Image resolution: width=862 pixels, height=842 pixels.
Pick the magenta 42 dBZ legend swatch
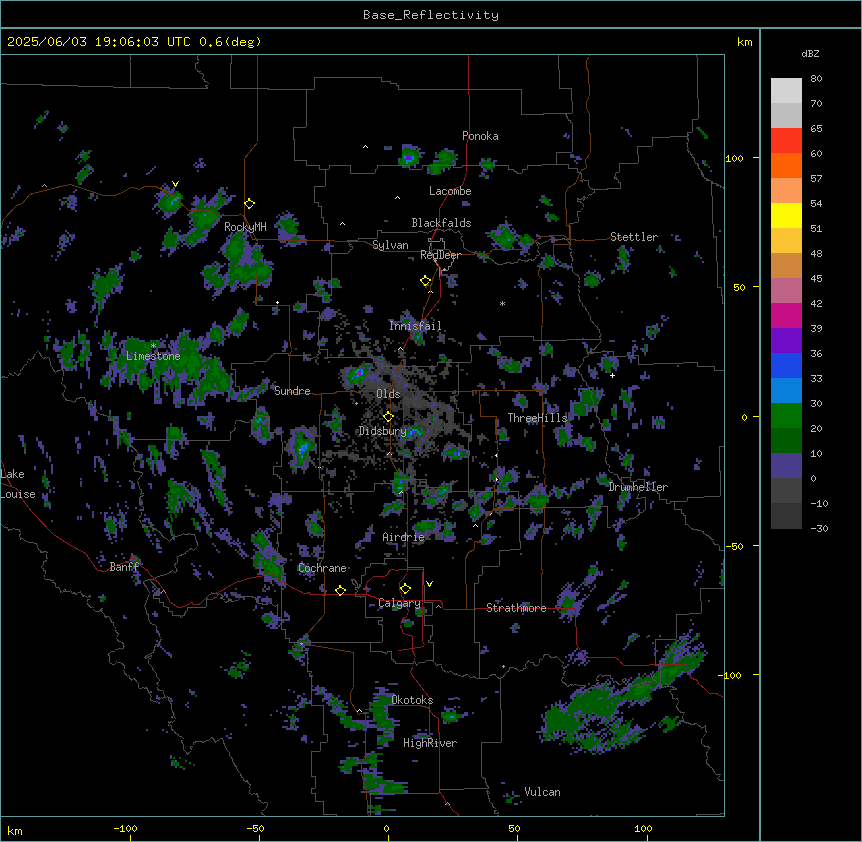[786, 315]
